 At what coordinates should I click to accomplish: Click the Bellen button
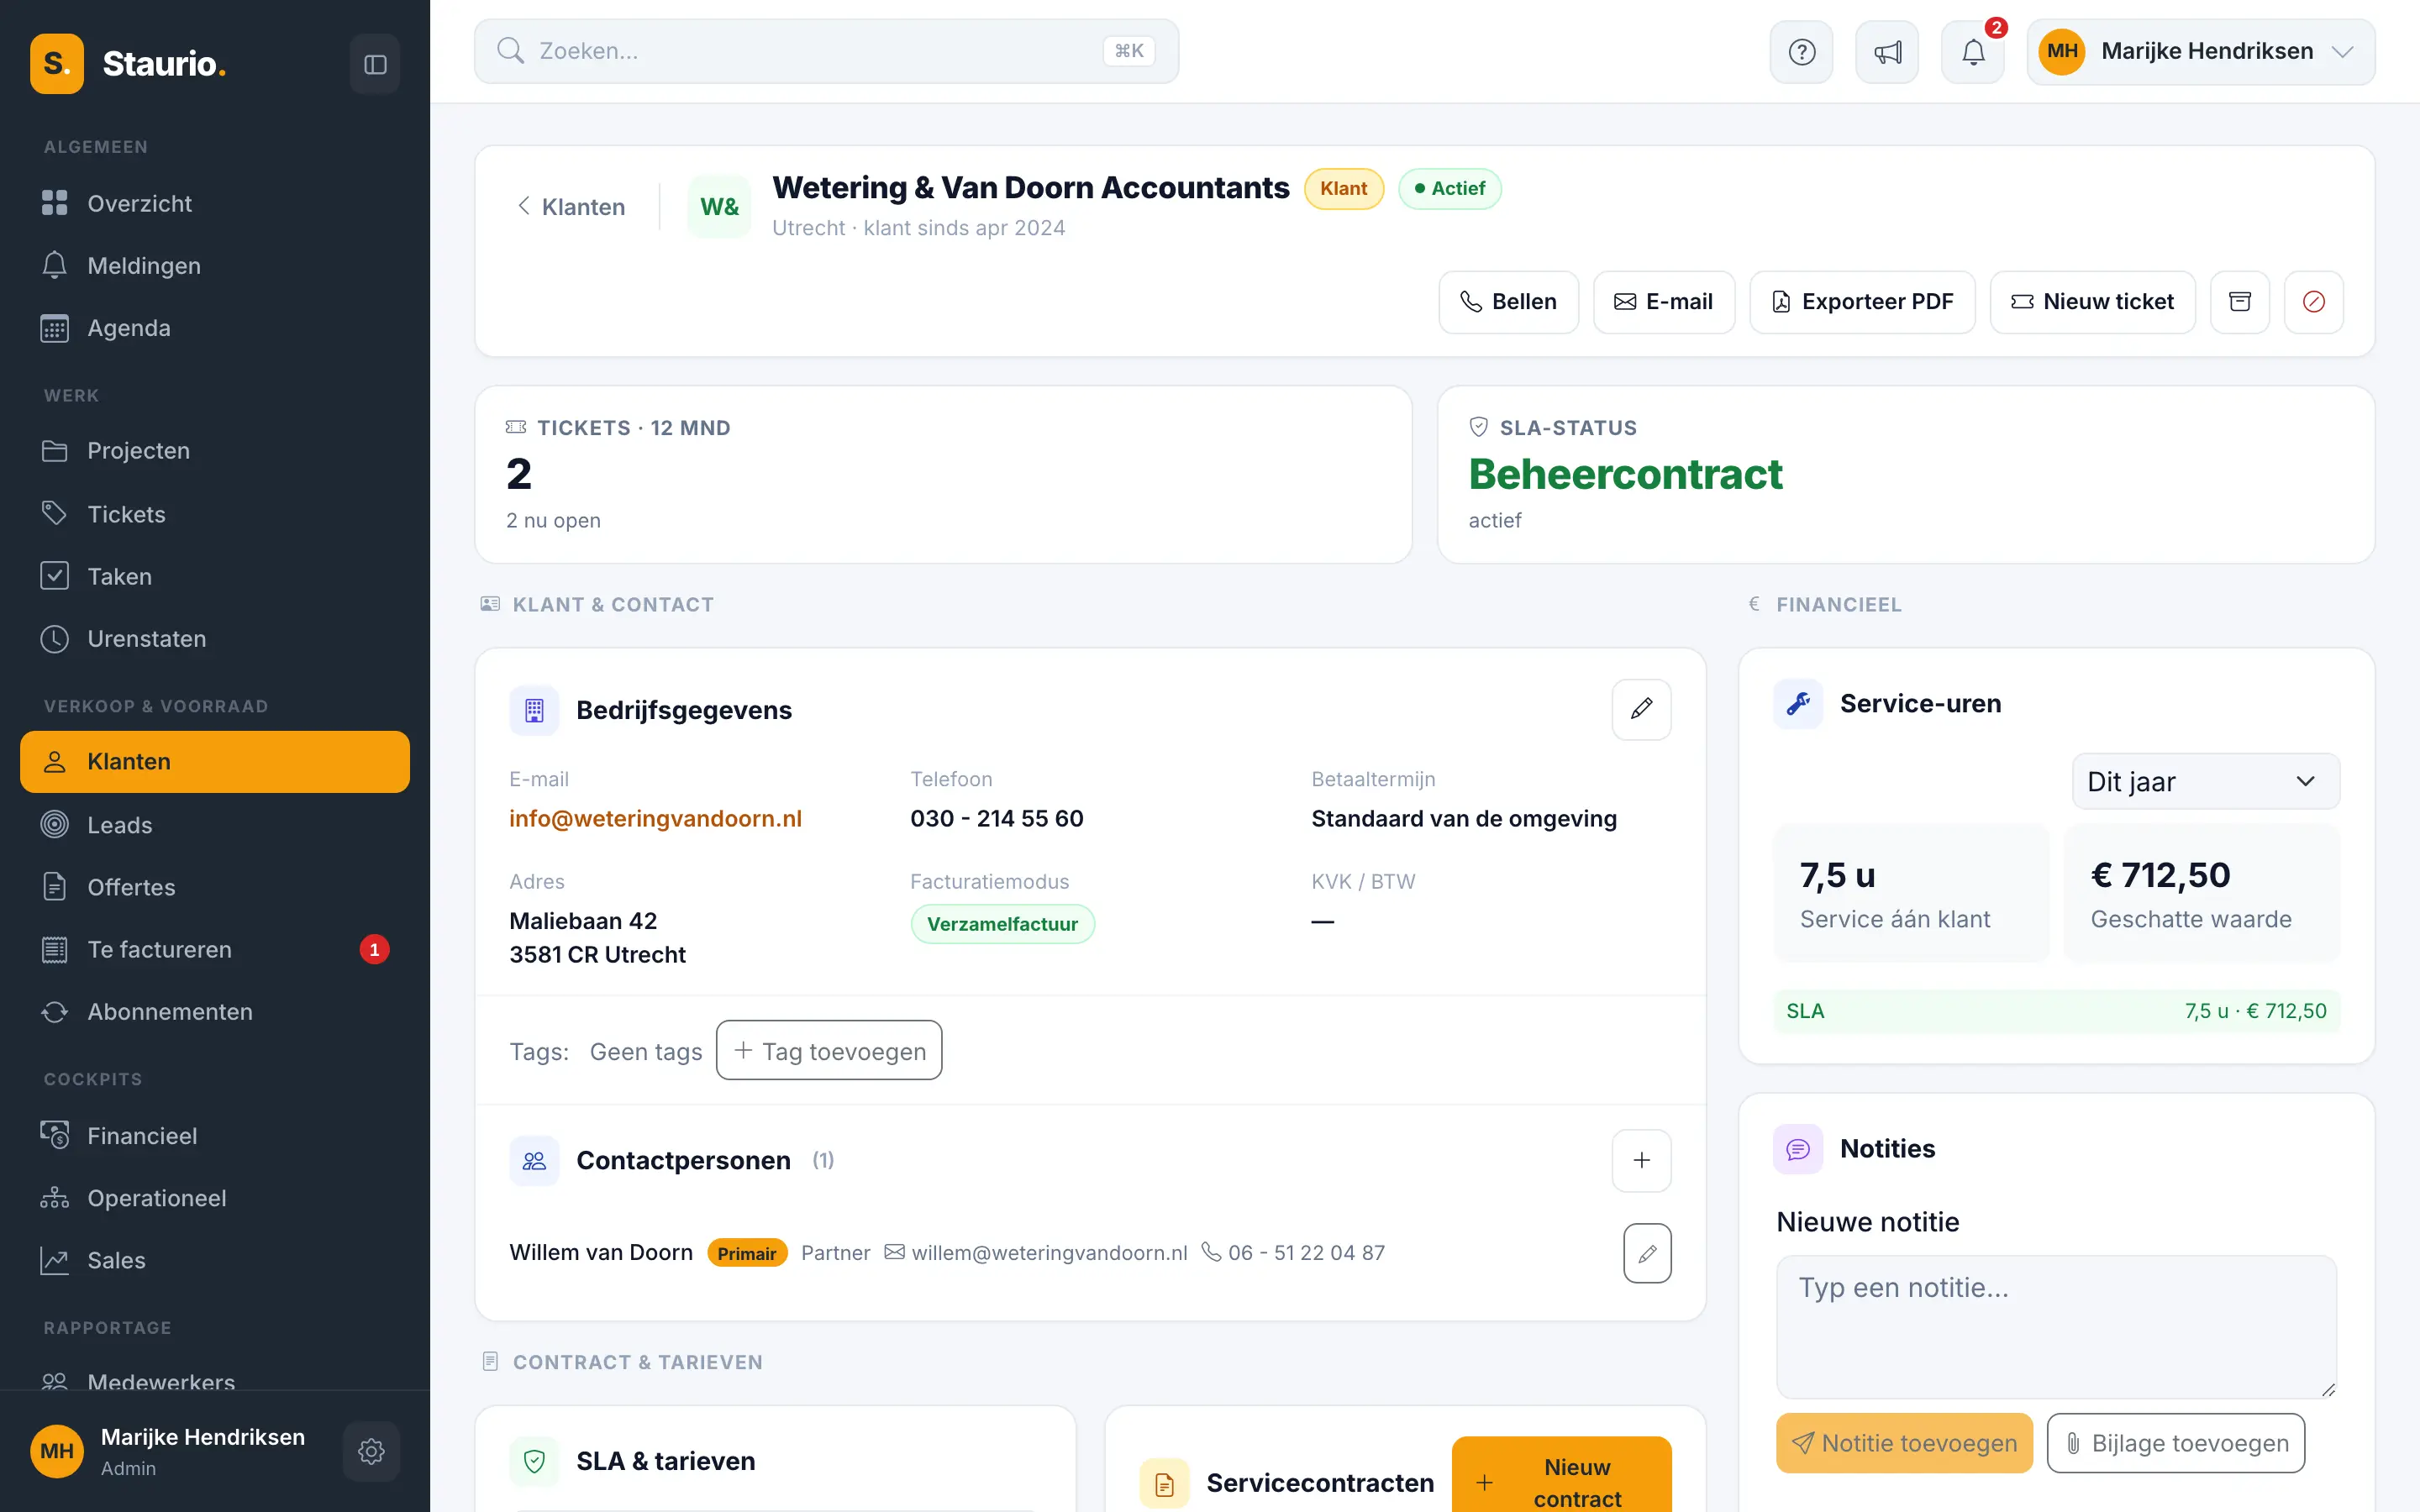tap(1508, 302)
